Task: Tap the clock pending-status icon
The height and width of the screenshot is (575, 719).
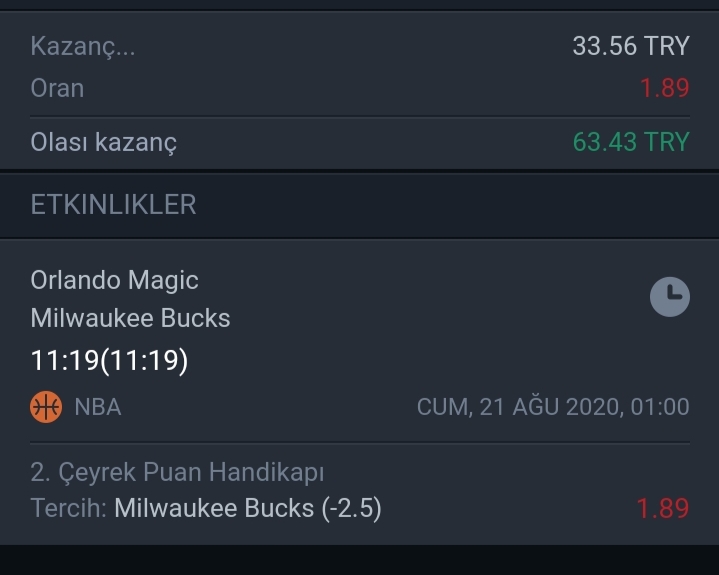Action: pyautogui.click(x=669, y=297)
